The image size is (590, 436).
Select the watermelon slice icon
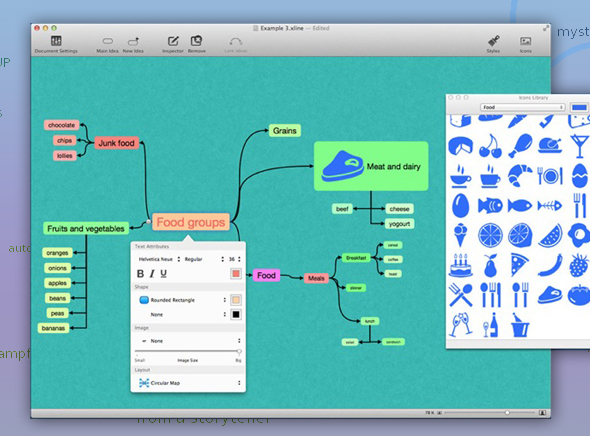coord(550,236)
